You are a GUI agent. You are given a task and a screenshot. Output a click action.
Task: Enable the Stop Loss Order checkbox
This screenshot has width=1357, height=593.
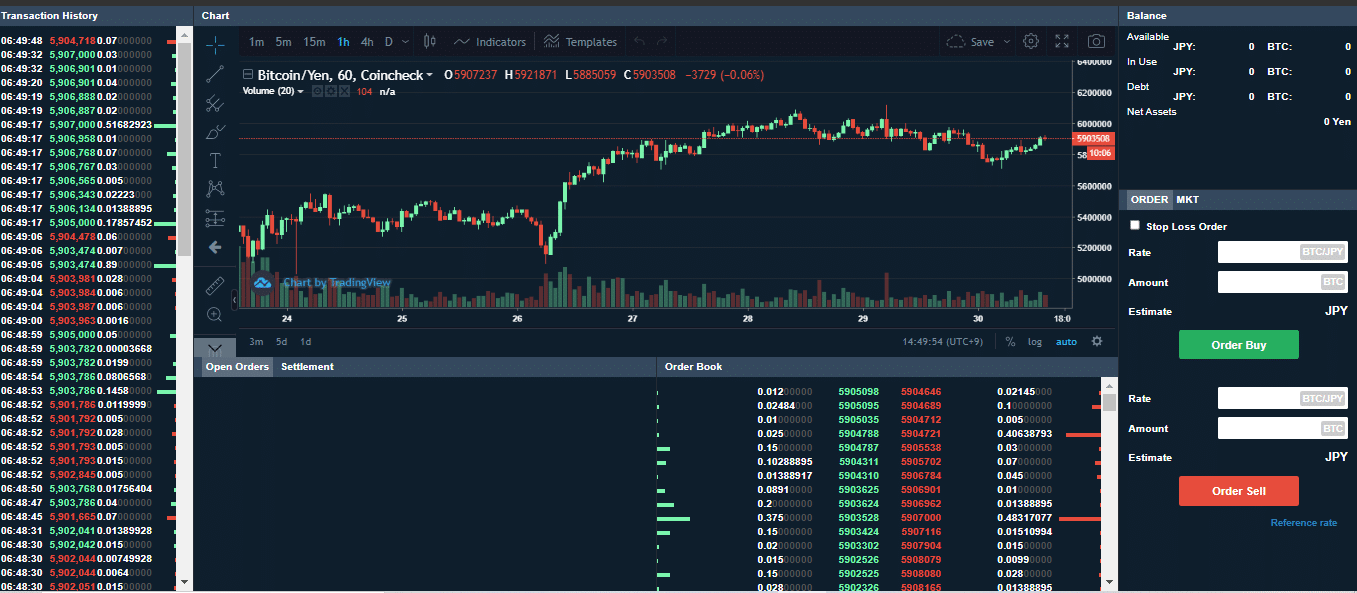1134,226
